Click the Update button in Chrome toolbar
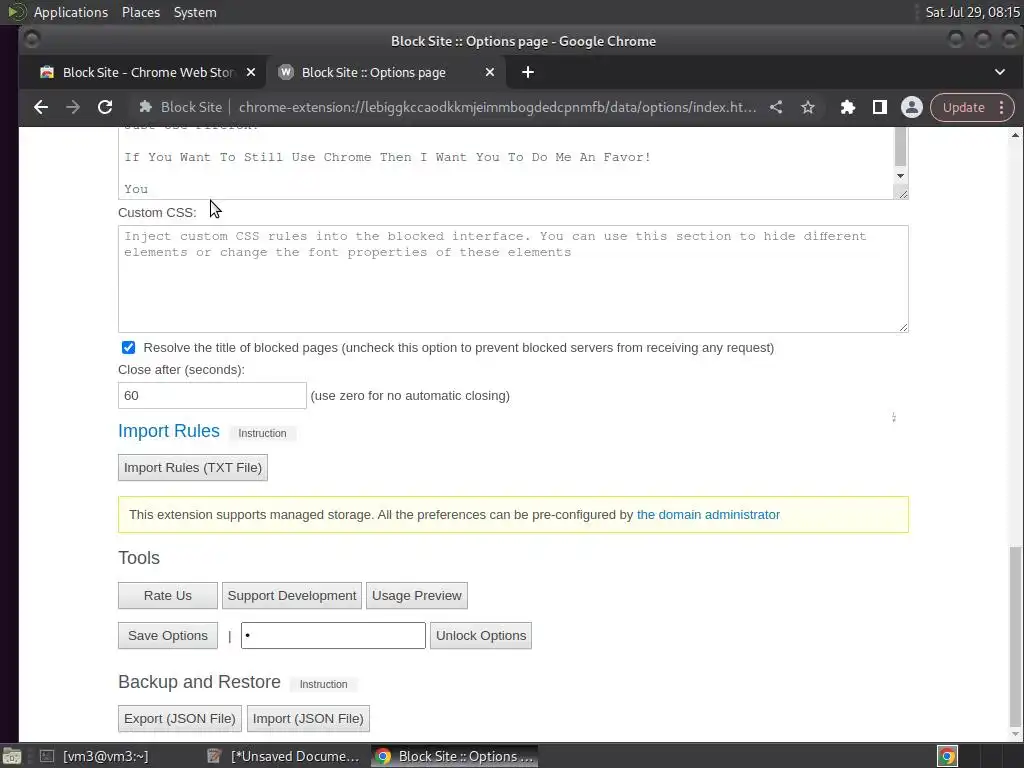The width and height of the screenshot is (1024, 768). [x=963, y=107]
